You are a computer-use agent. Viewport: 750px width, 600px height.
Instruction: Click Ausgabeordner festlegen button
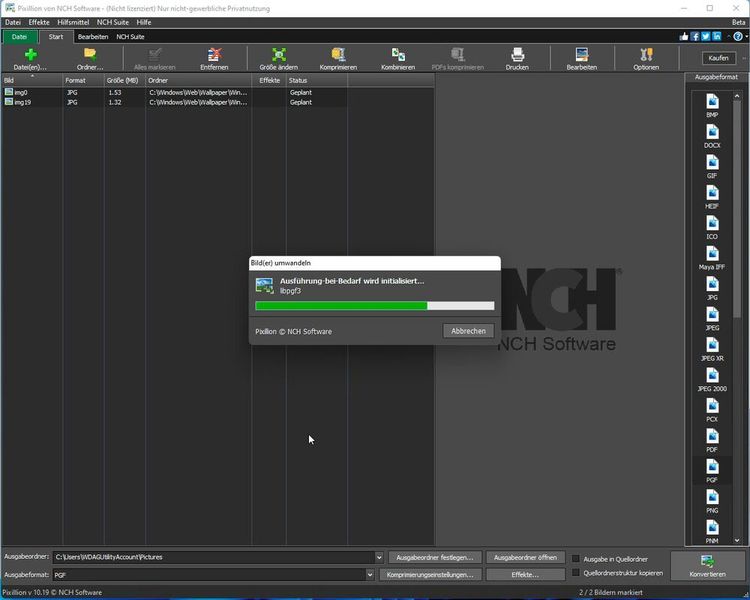click(x=435, y=557)
